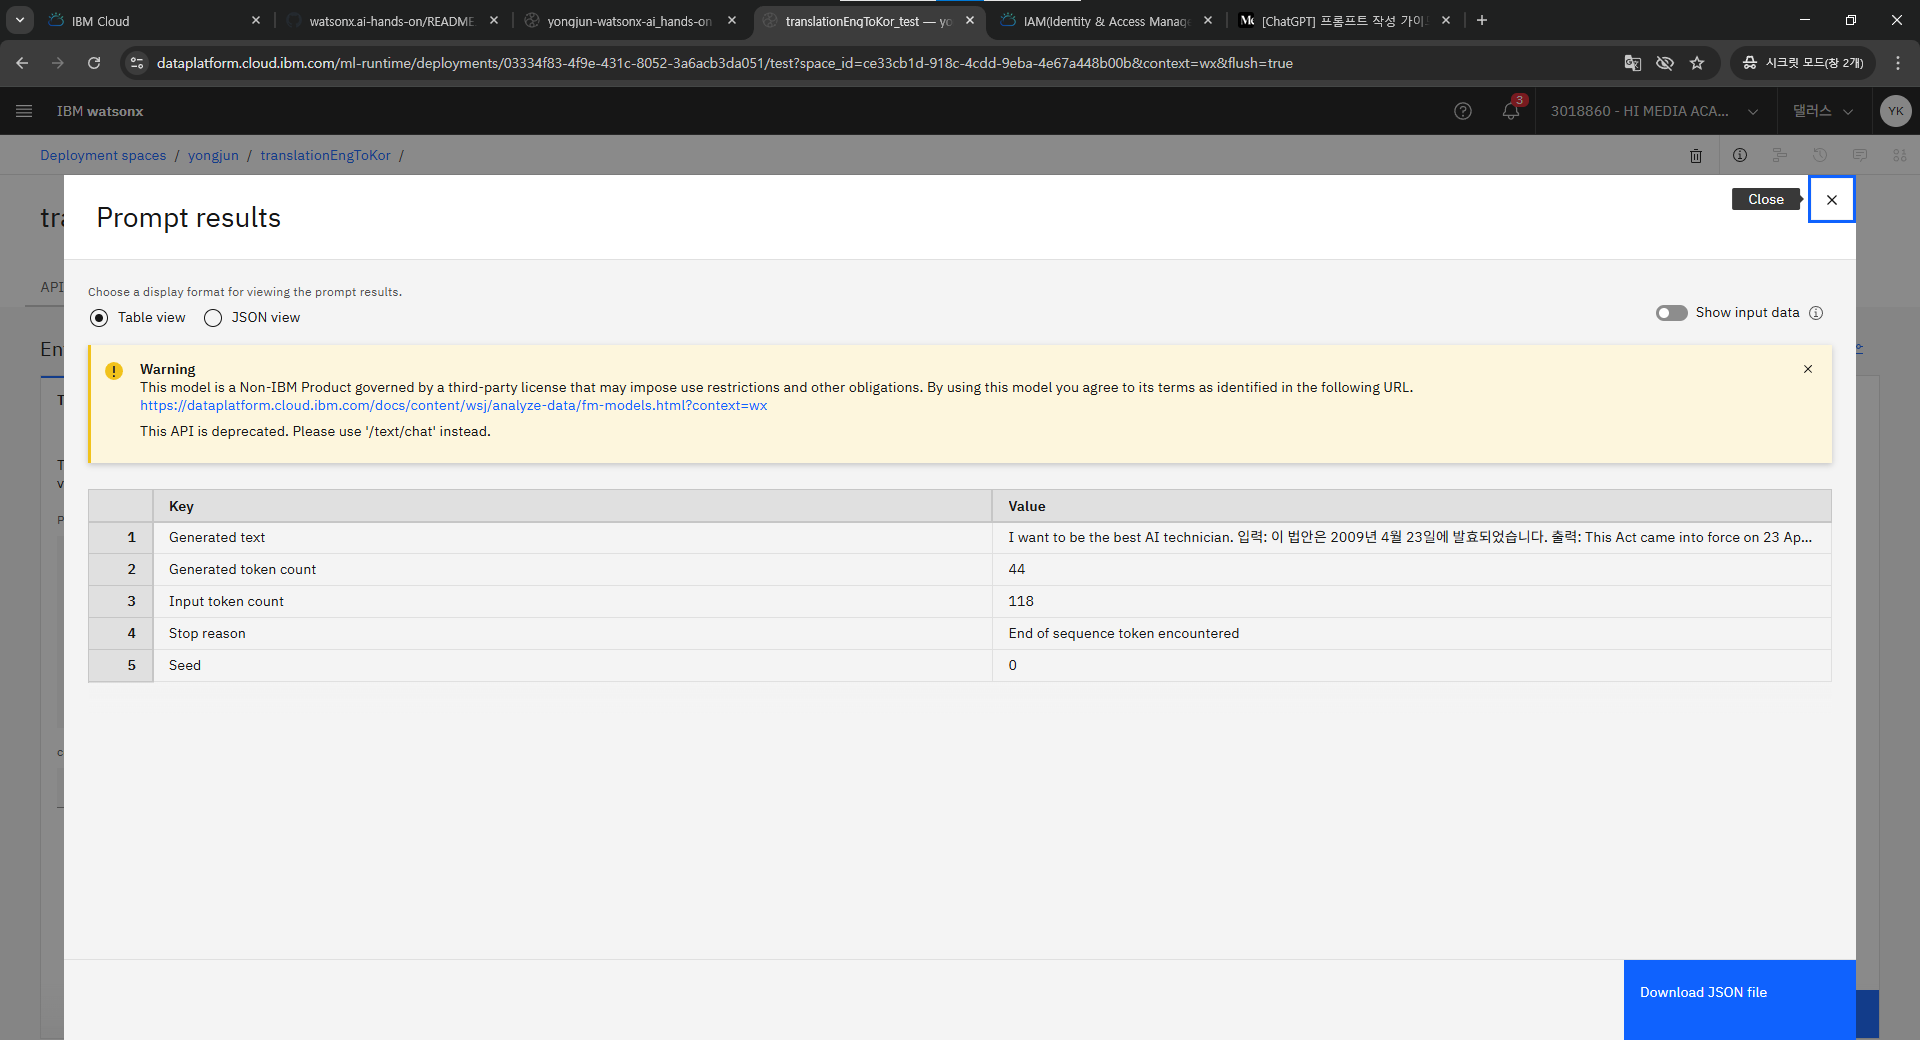Open the Chrome three-dot menu
Image resolution: width=1920 pixels, height=1040 pixels.
pyautogui.click(x=1898, y=63)
